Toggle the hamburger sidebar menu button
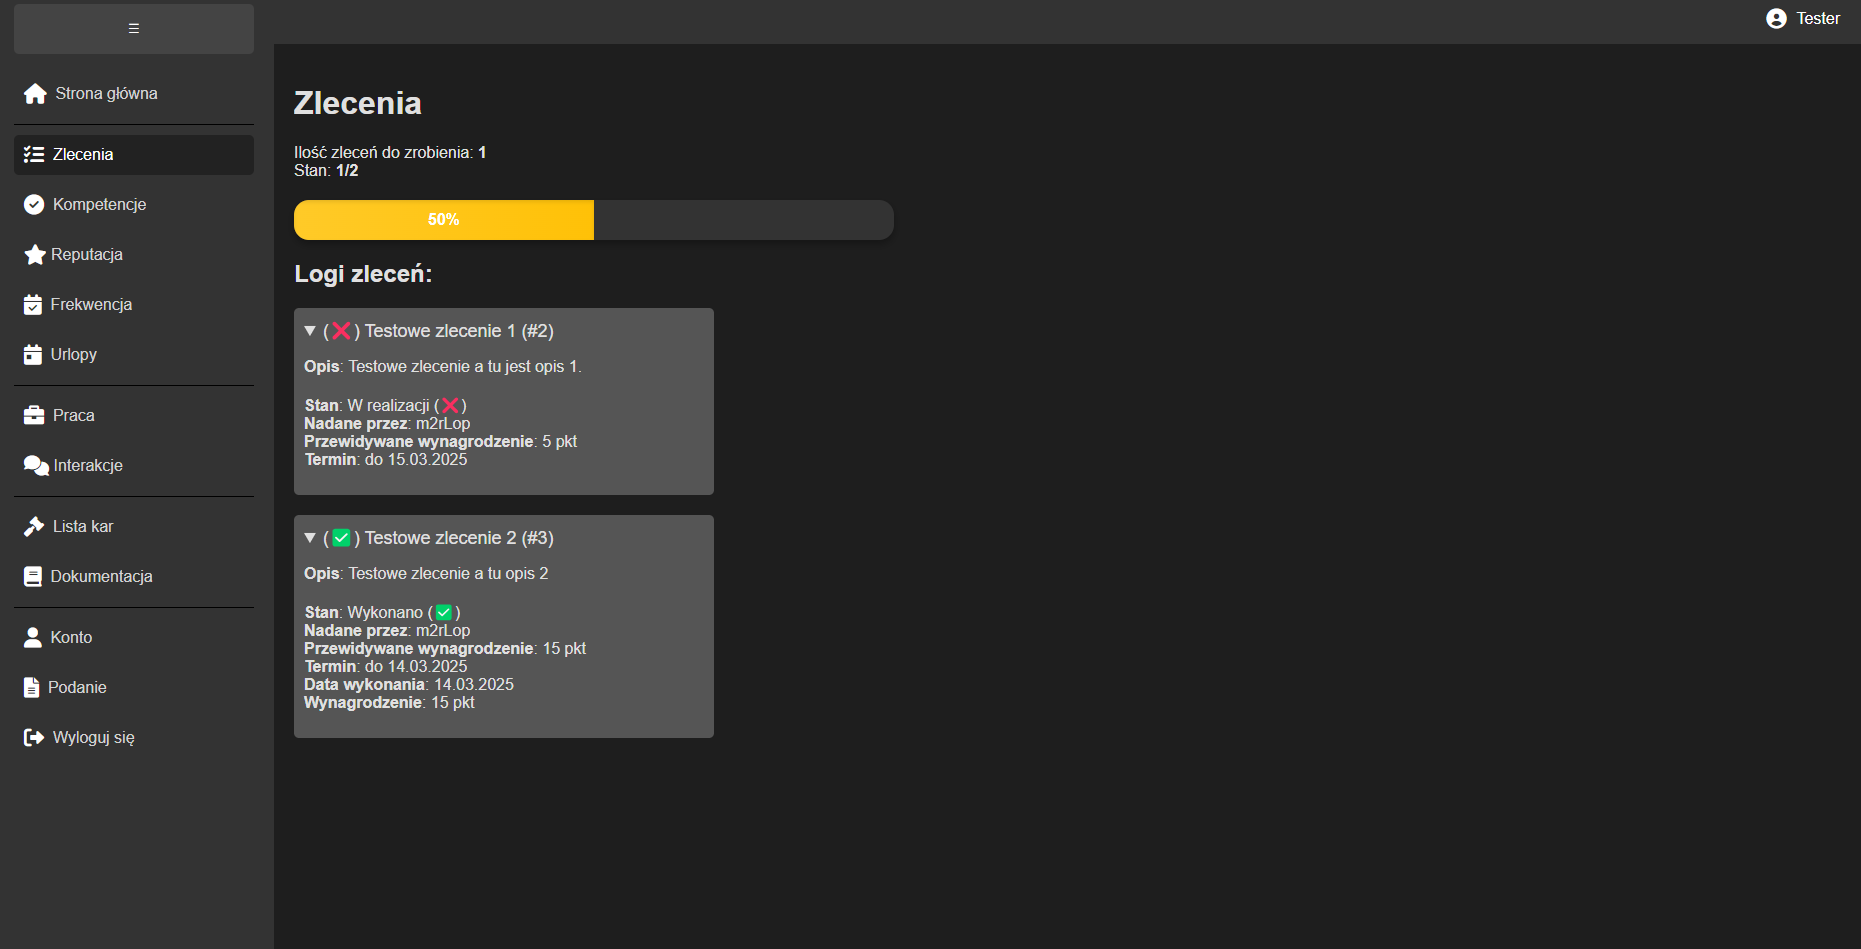1861x949 pixels. click(x=134, y=29)
